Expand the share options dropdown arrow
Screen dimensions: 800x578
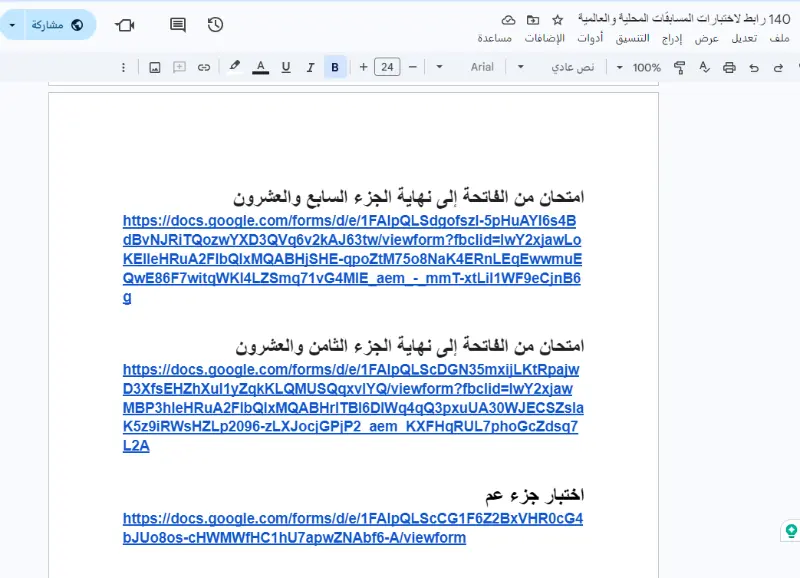pos(12,24)
